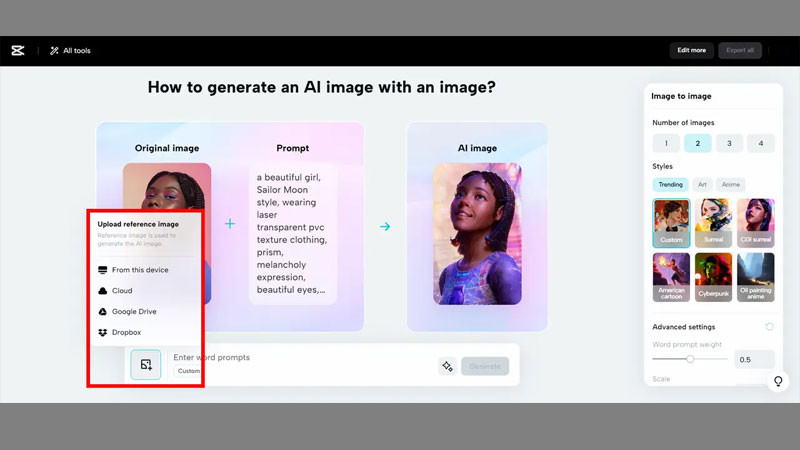Click the CapCut logo icon
This screenshot has width=800, height=450.
(17, 50)
